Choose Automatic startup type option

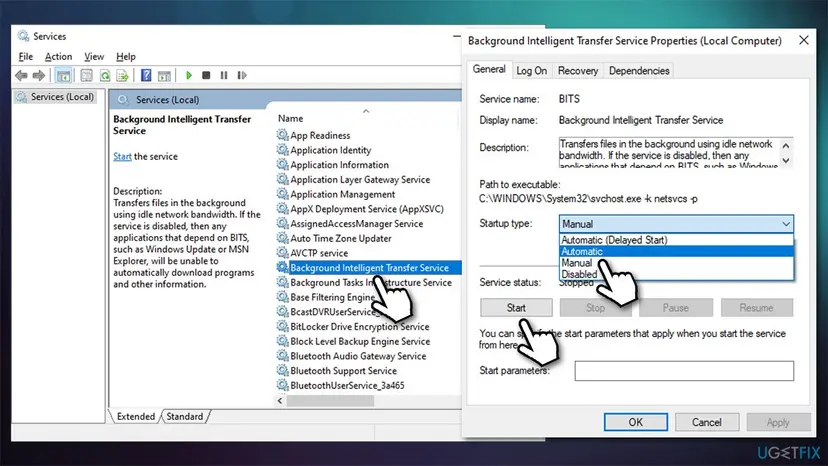click(676, 251)
